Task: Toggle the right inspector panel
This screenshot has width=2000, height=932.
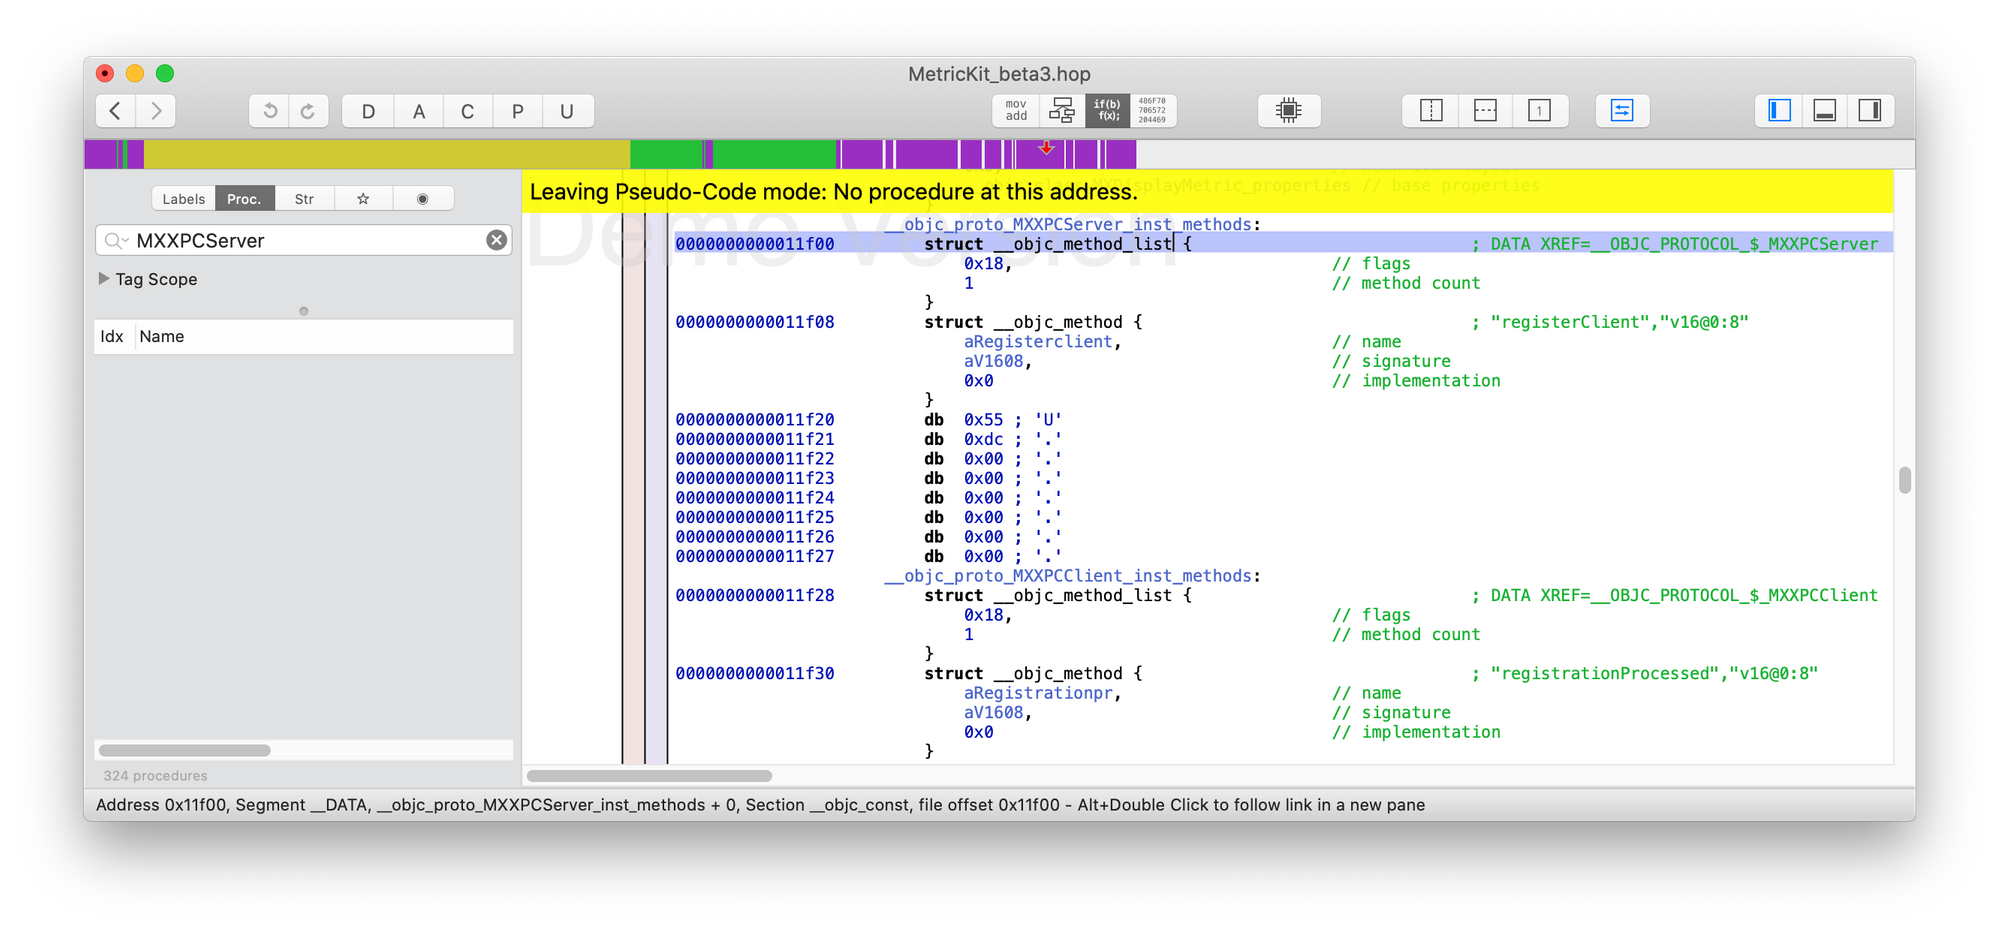Action: pyautogui.click(x=1870, y=110)
